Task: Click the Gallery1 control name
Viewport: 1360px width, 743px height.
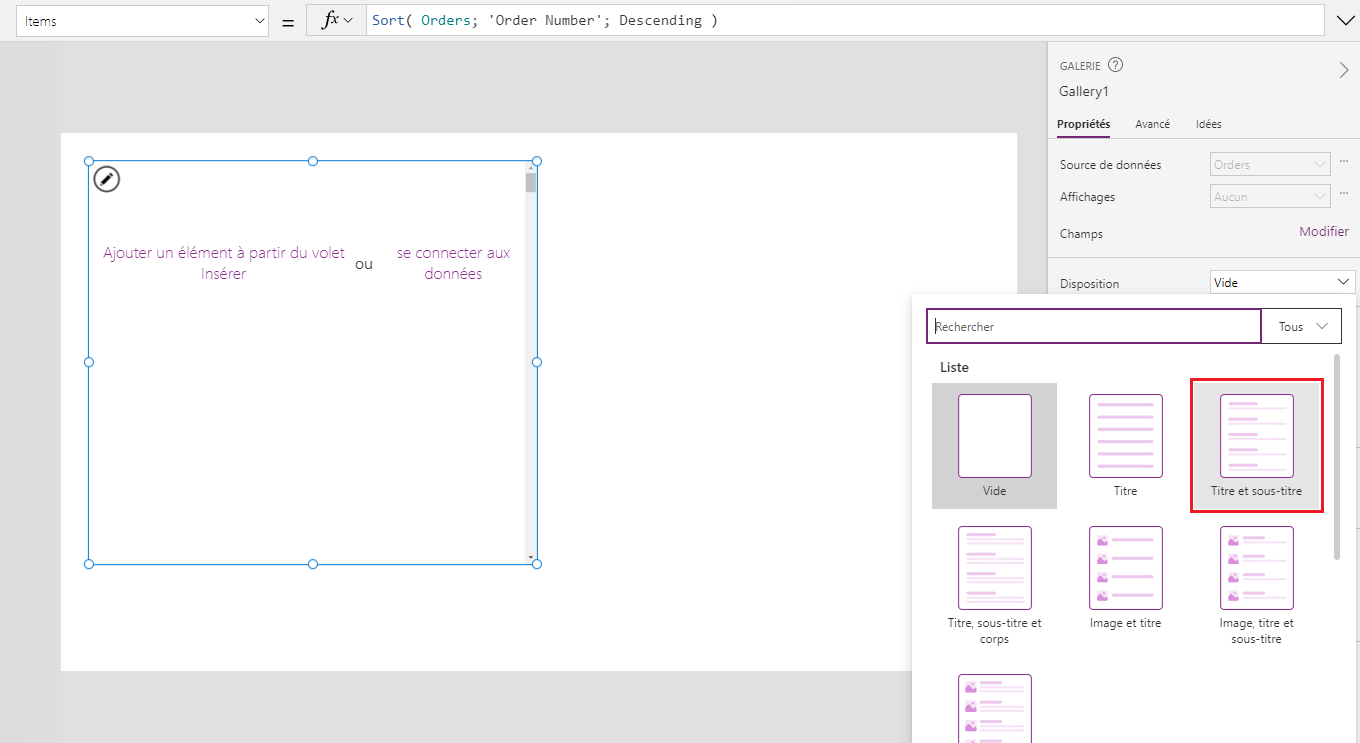Action: tap(1084, 91)
